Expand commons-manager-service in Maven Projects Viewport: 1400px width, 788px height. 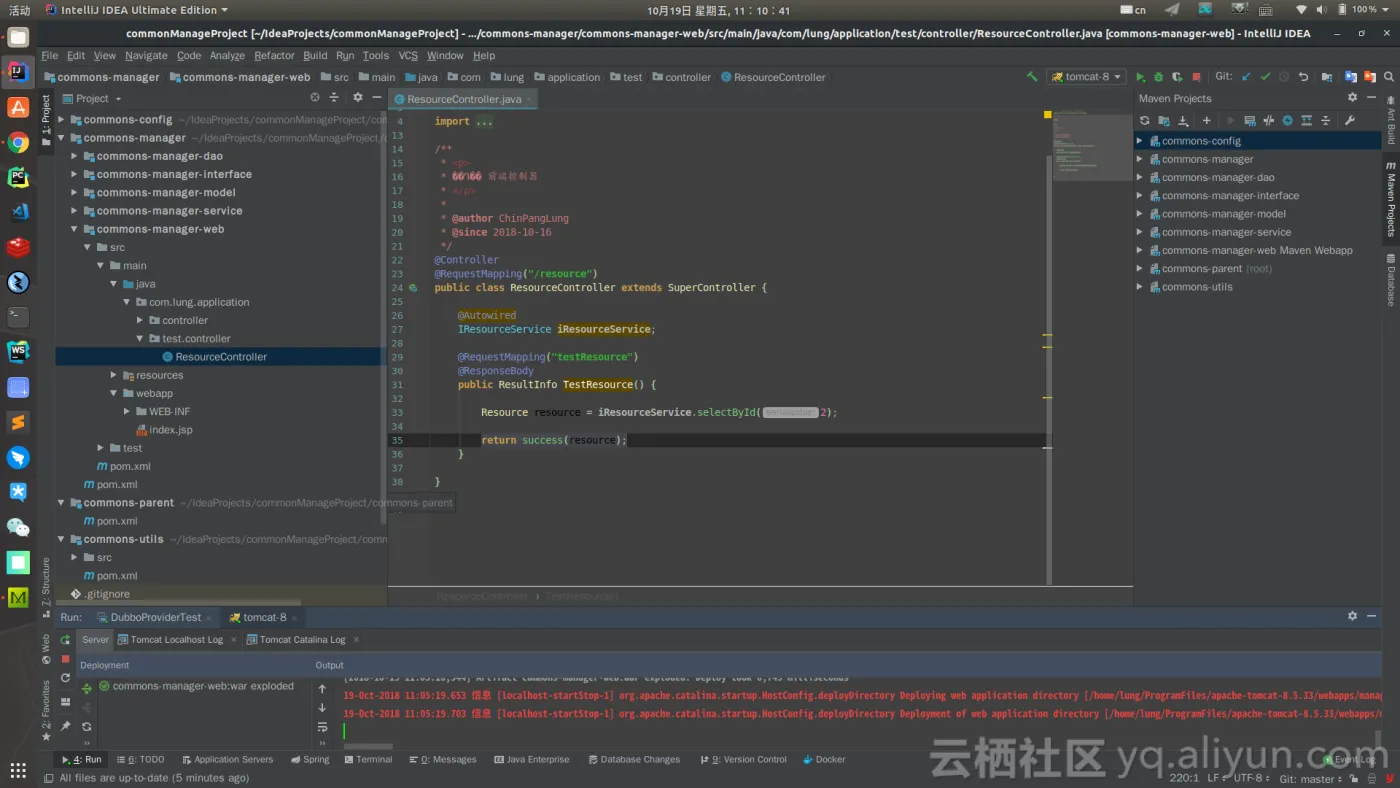point(1139,232)
